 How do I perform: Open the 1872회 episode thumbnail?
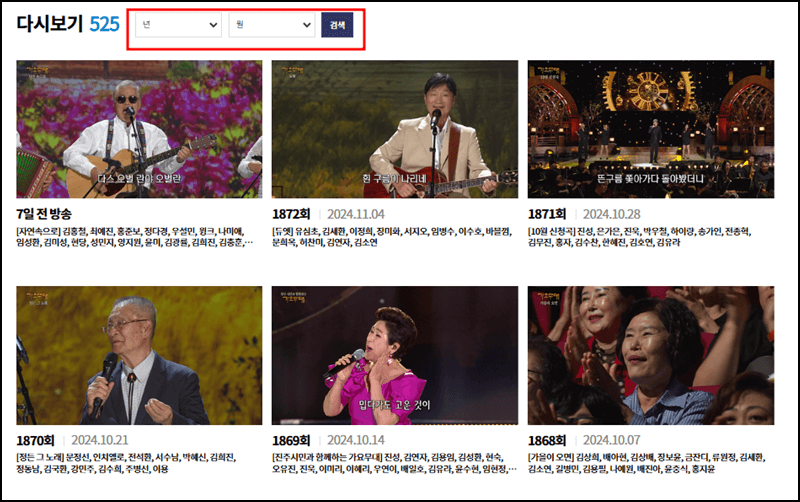point(395,129)
